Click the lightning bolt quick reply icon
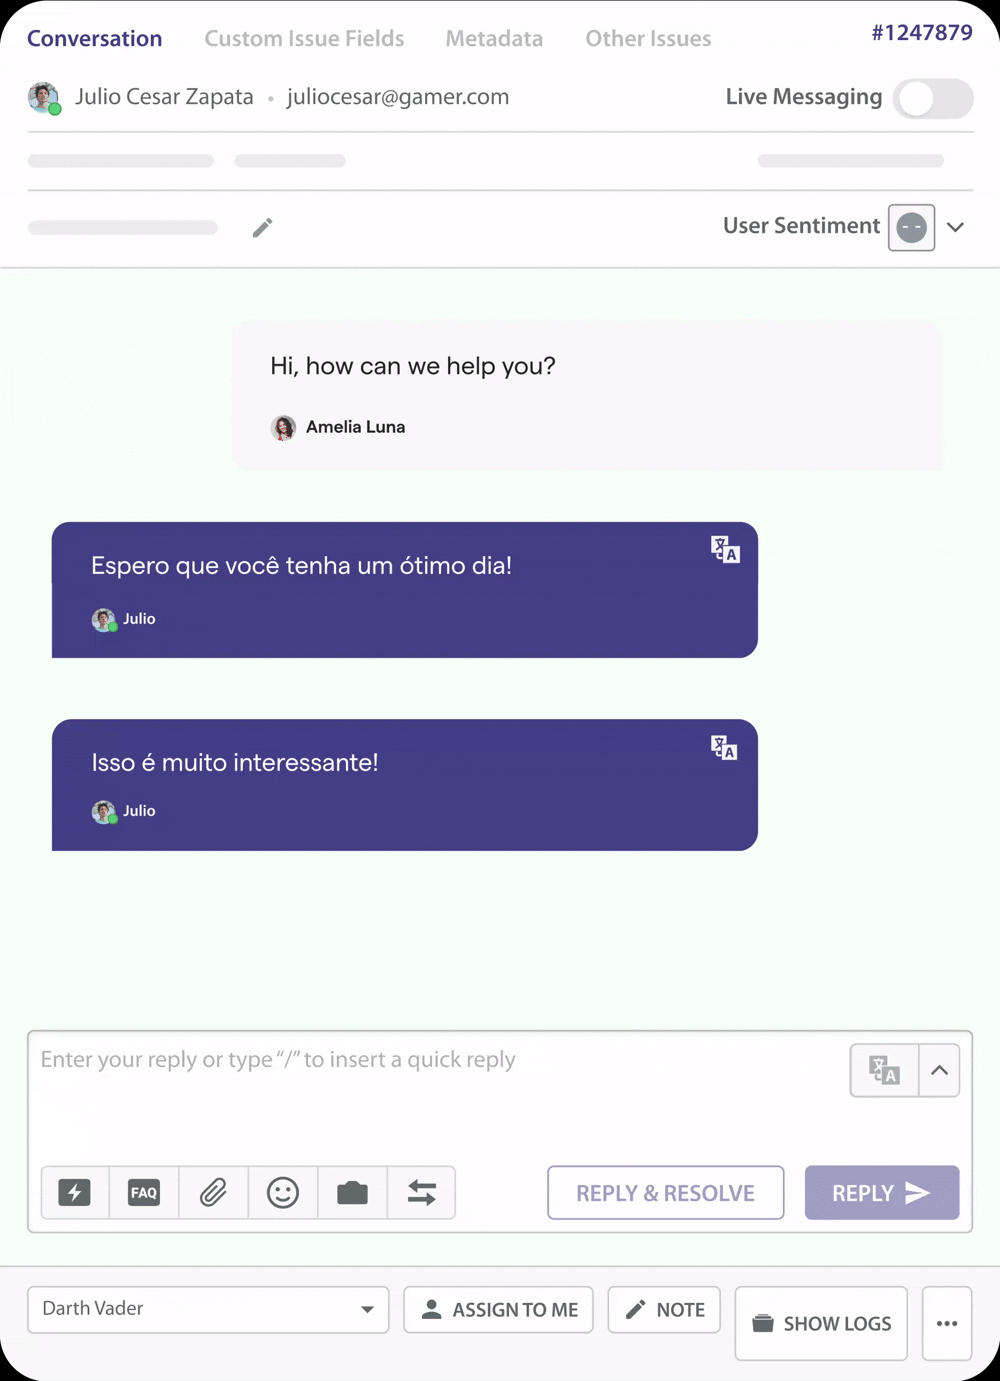Viewport: 1000px width, 1381px height. tap(75, 1192)
